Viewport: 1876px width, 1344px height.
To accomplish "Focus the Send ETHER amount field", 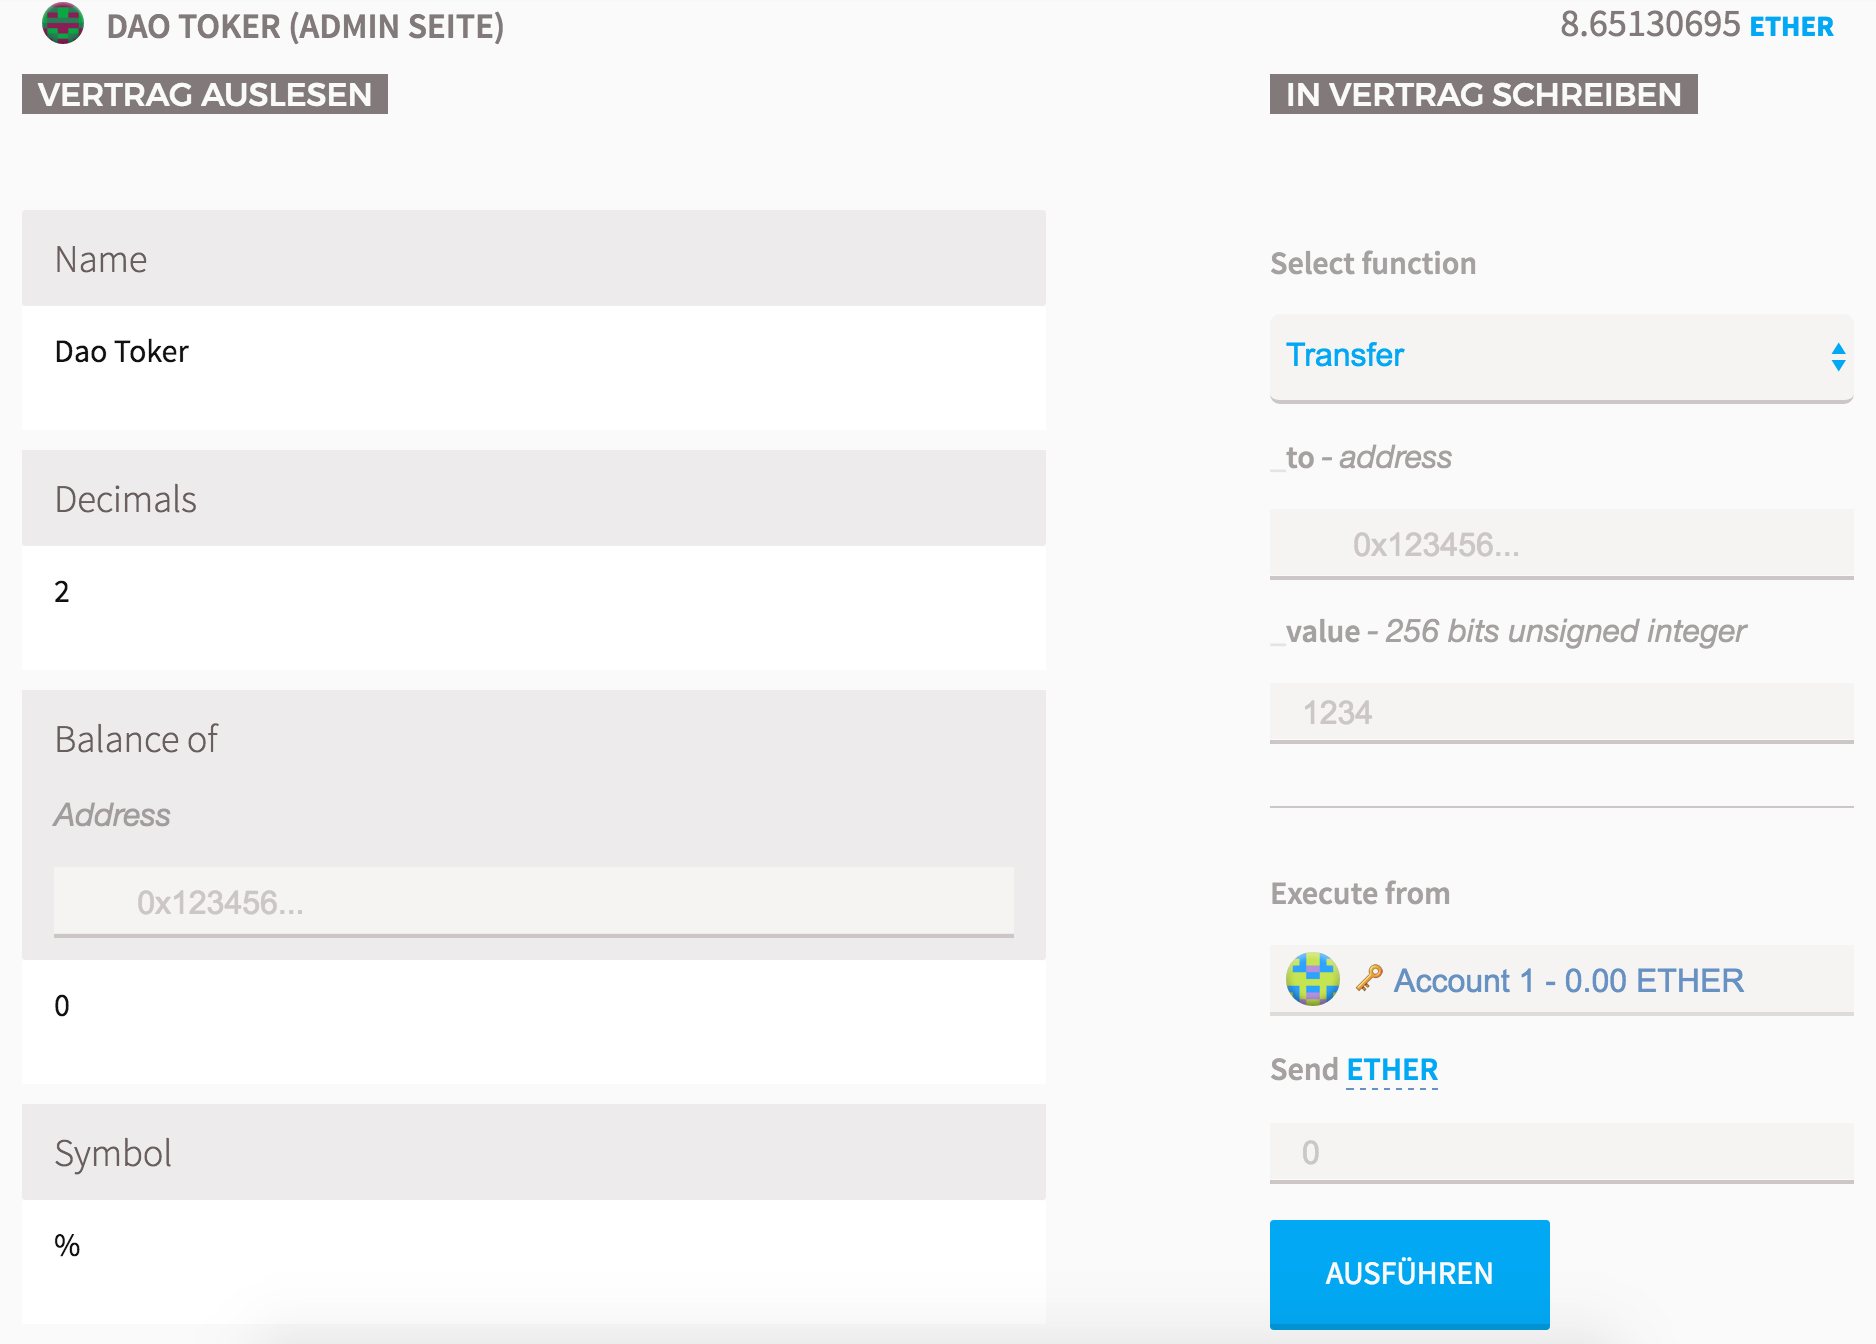I will [x=1561, y=1152].
